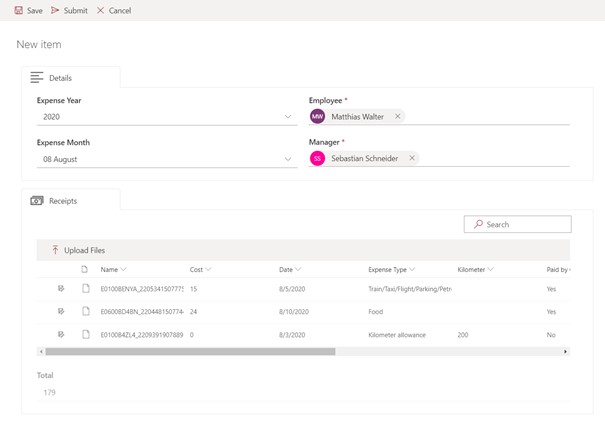This screenshot has width=605, height=421.
Task: Click date 8/10/2020
Action: pos(294,311)
